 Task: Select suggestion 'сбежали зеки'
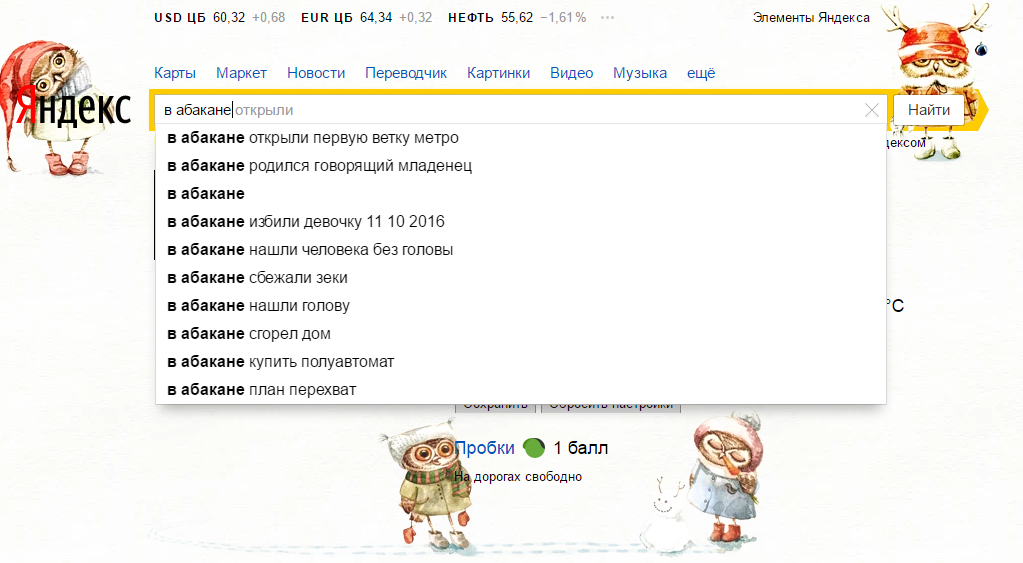tap(521, 278)
